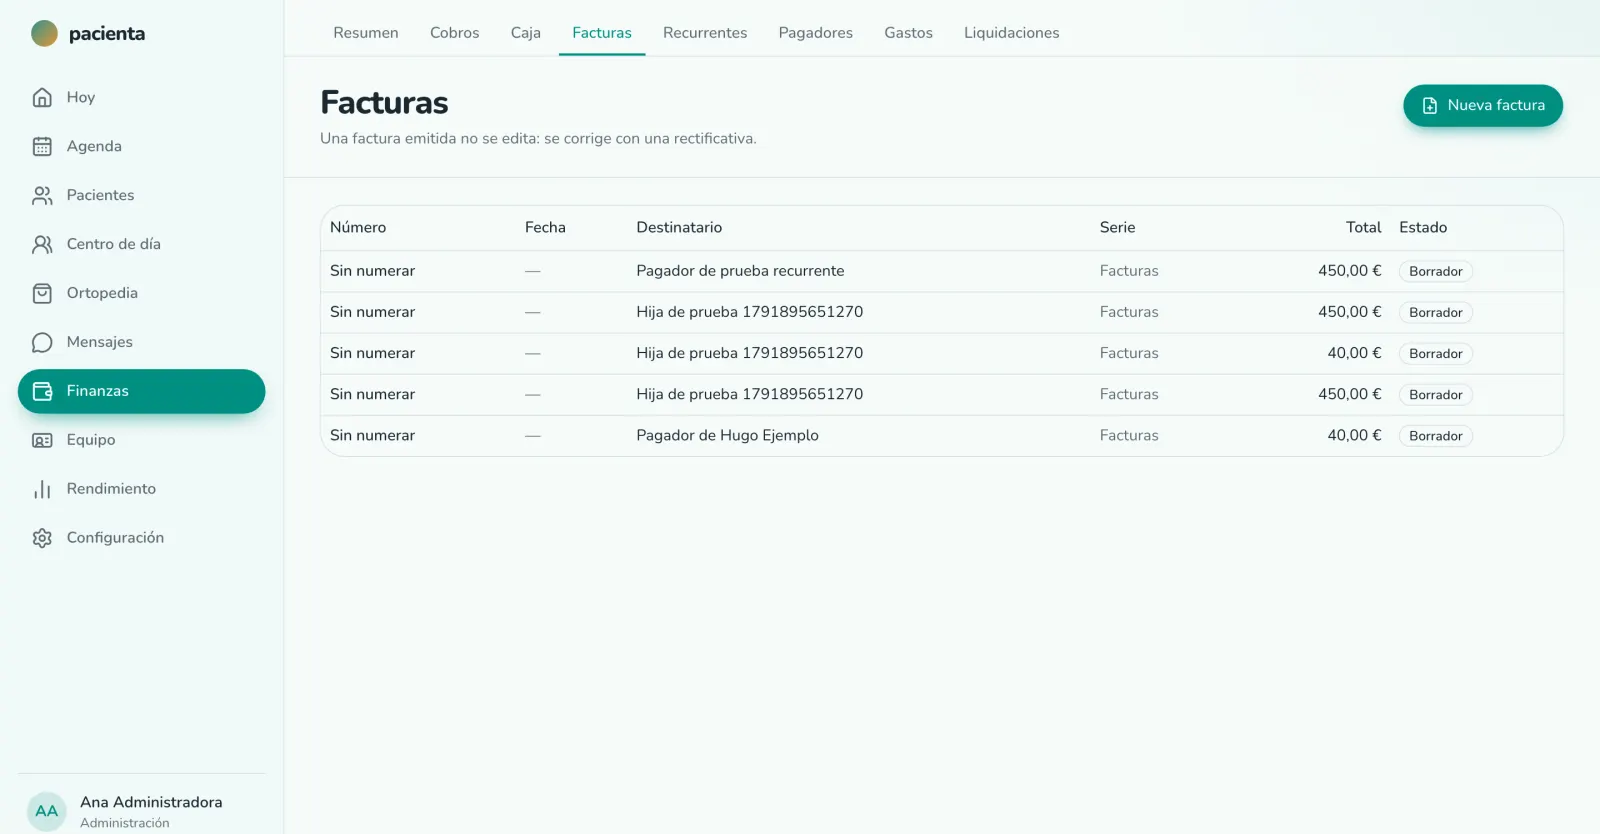Click Borrador badge for Pagador de Hugo Ejemplo

1436,436
